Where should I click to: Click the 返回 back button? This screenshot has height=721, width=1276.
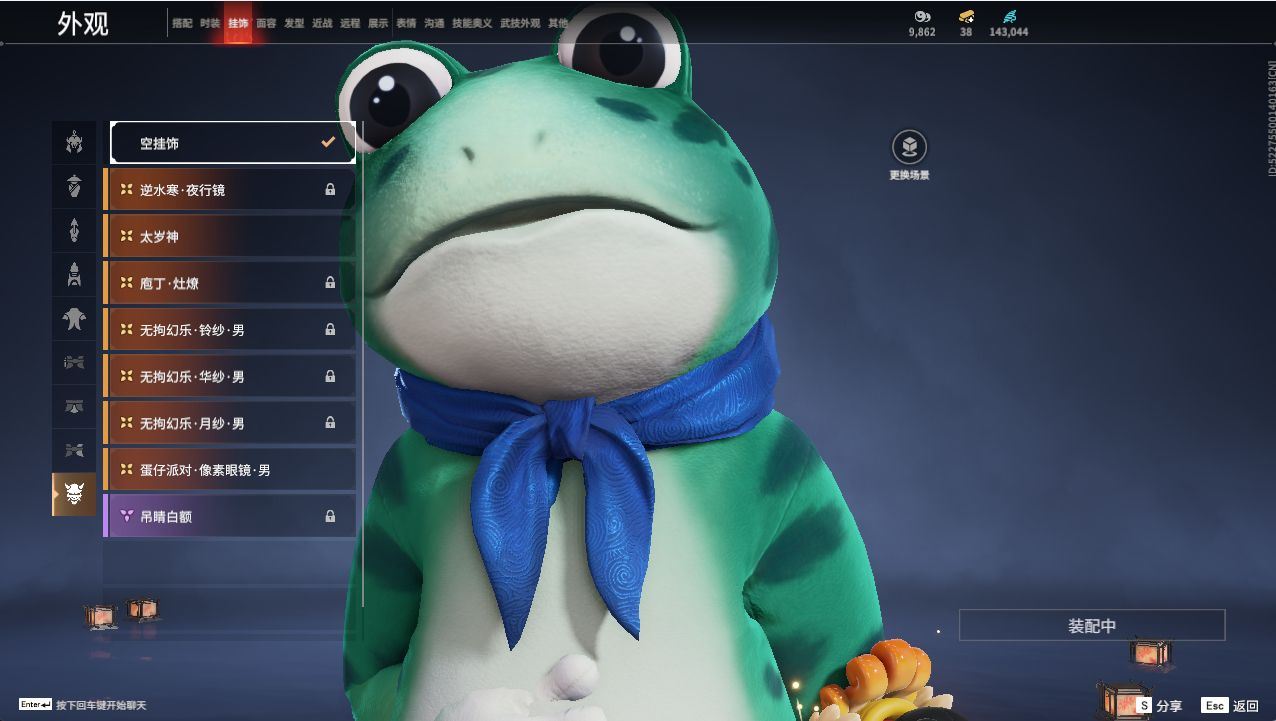[1231, 706]
